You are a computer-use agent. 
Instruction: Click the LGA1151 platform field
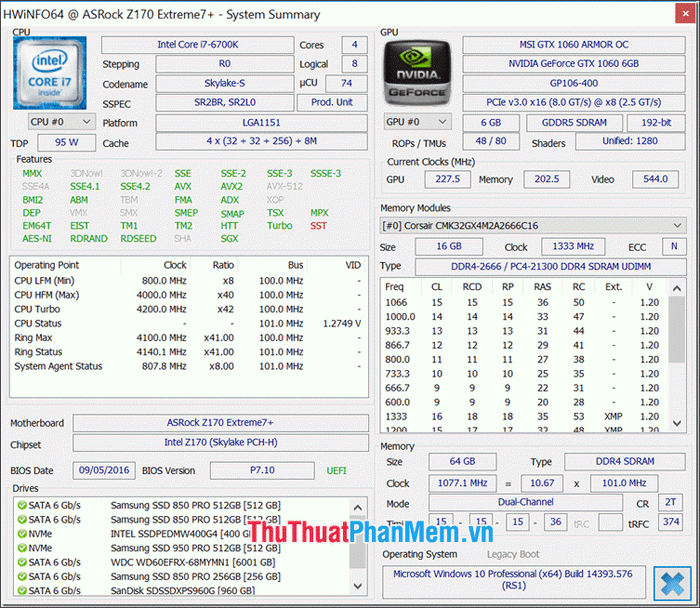262,123
